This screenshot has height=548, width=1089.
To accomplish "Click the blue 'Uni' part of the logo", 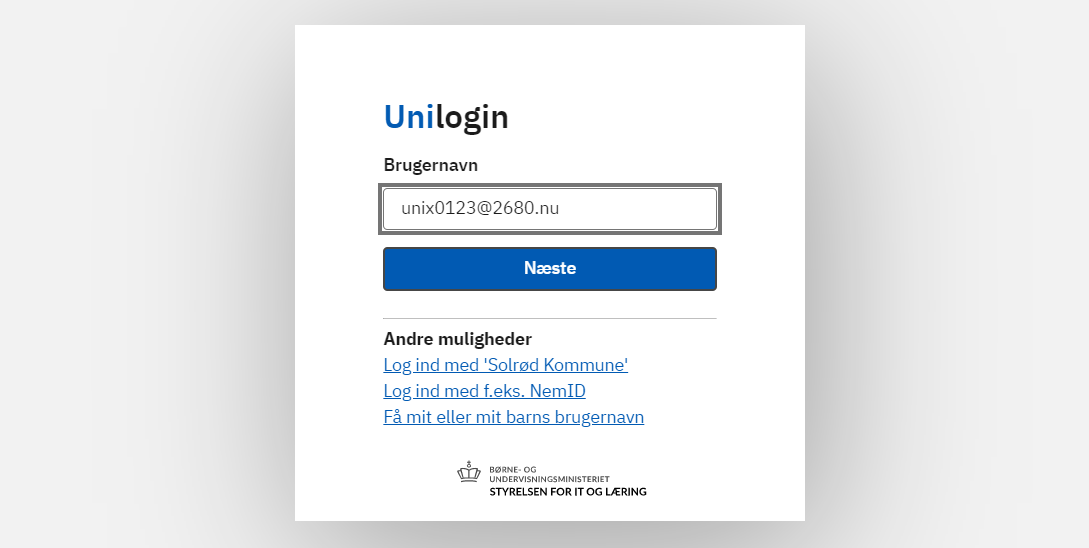I will [x=409, y=117].
